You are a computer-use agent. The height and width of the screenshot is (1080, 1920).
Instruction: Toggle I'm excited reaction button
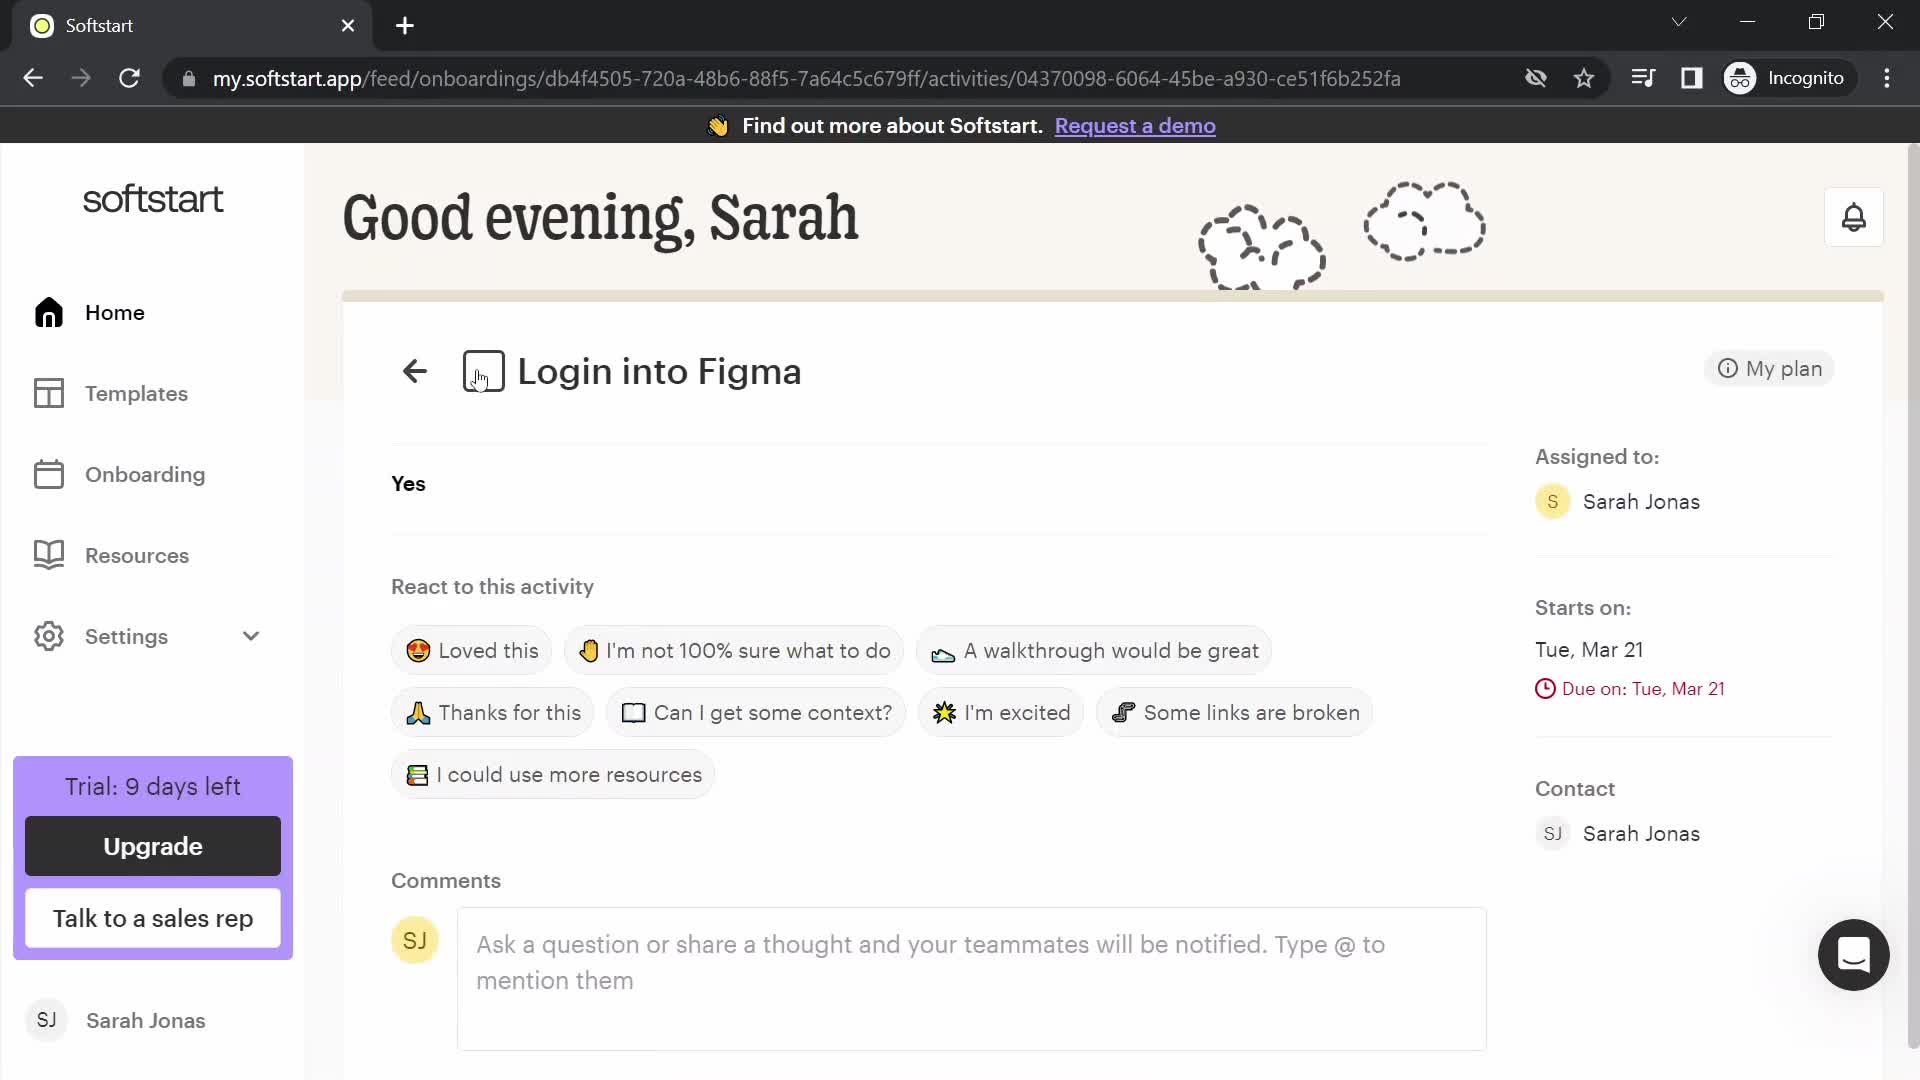tap(1001, 712)
